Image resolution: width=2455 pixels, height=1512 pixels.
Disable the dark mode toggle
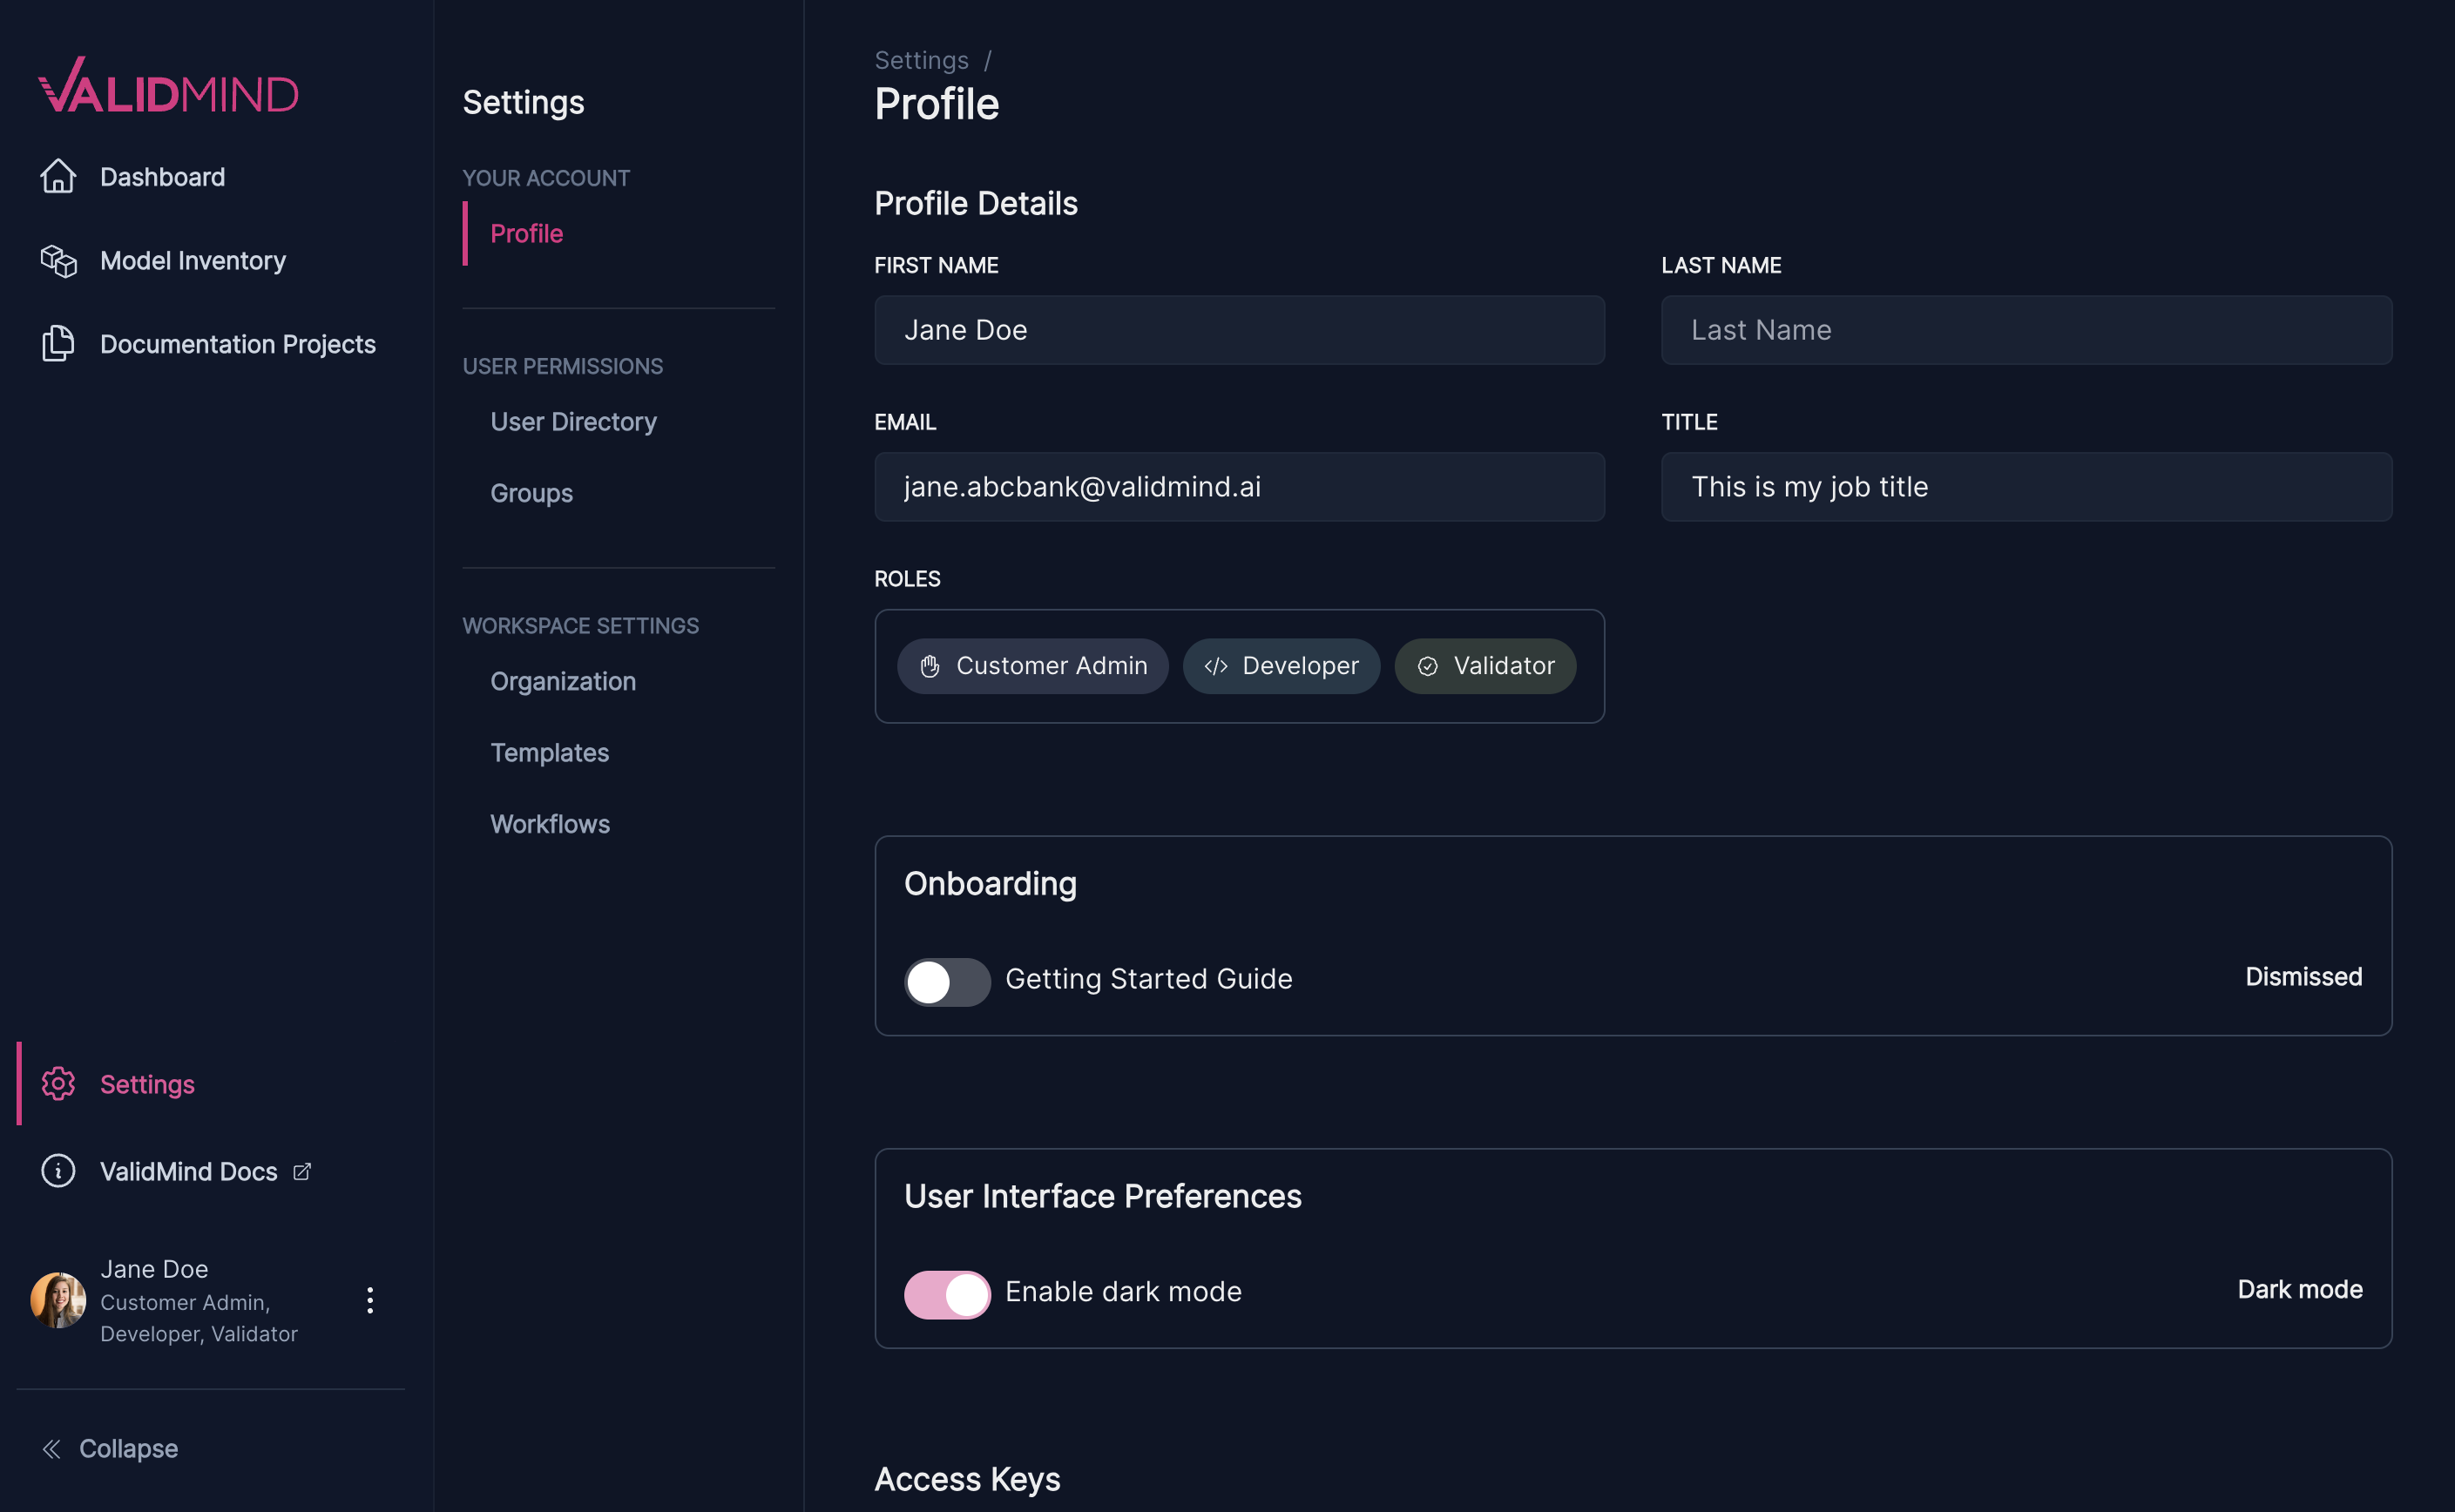946,1293
